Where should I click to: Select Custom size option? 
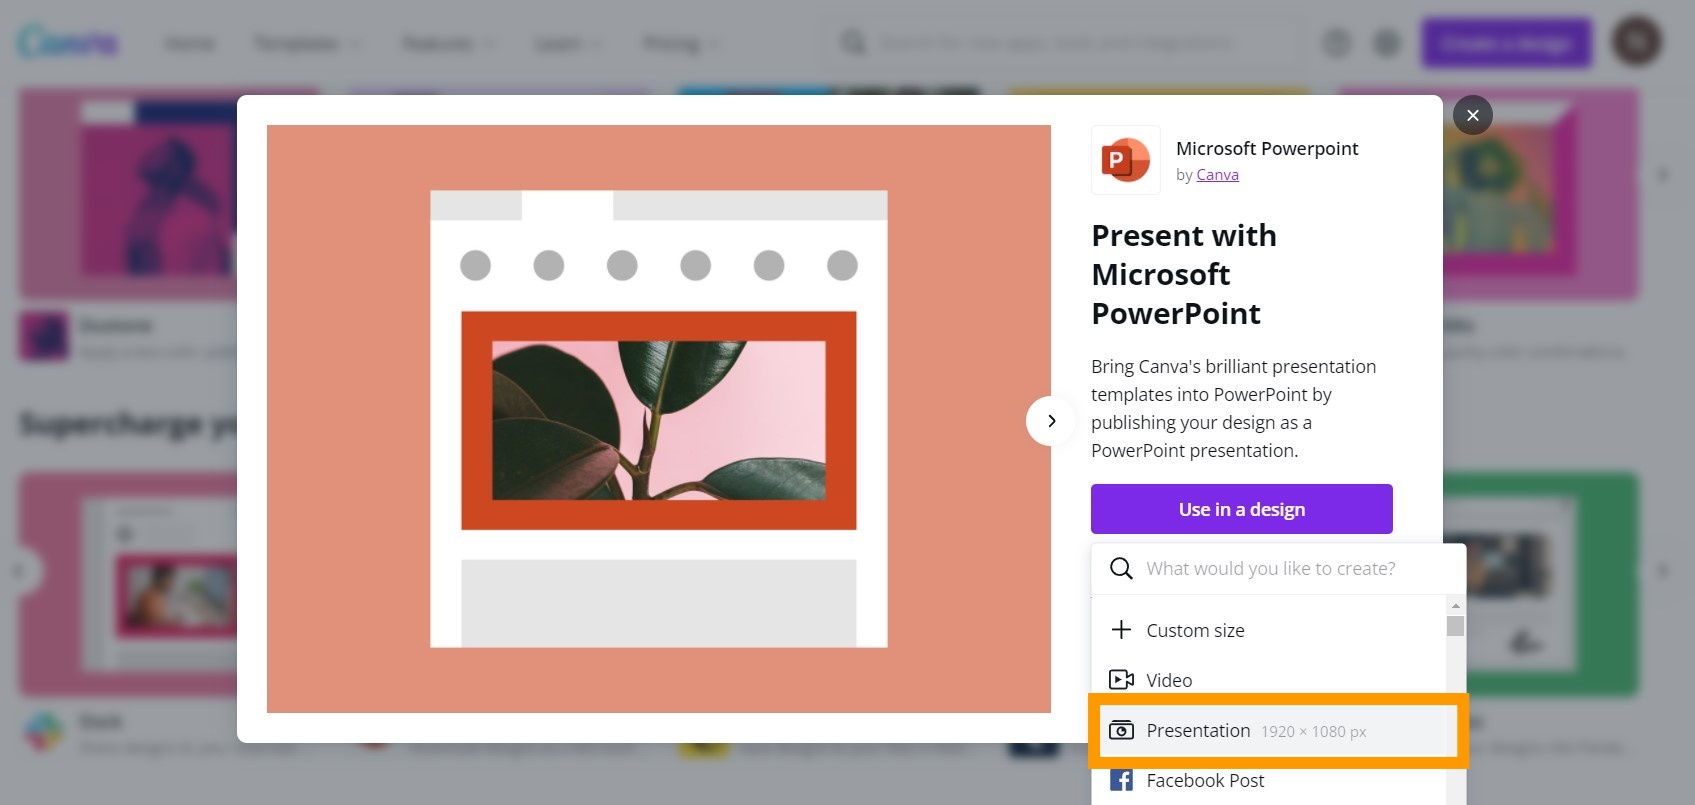coord(1268,630)
